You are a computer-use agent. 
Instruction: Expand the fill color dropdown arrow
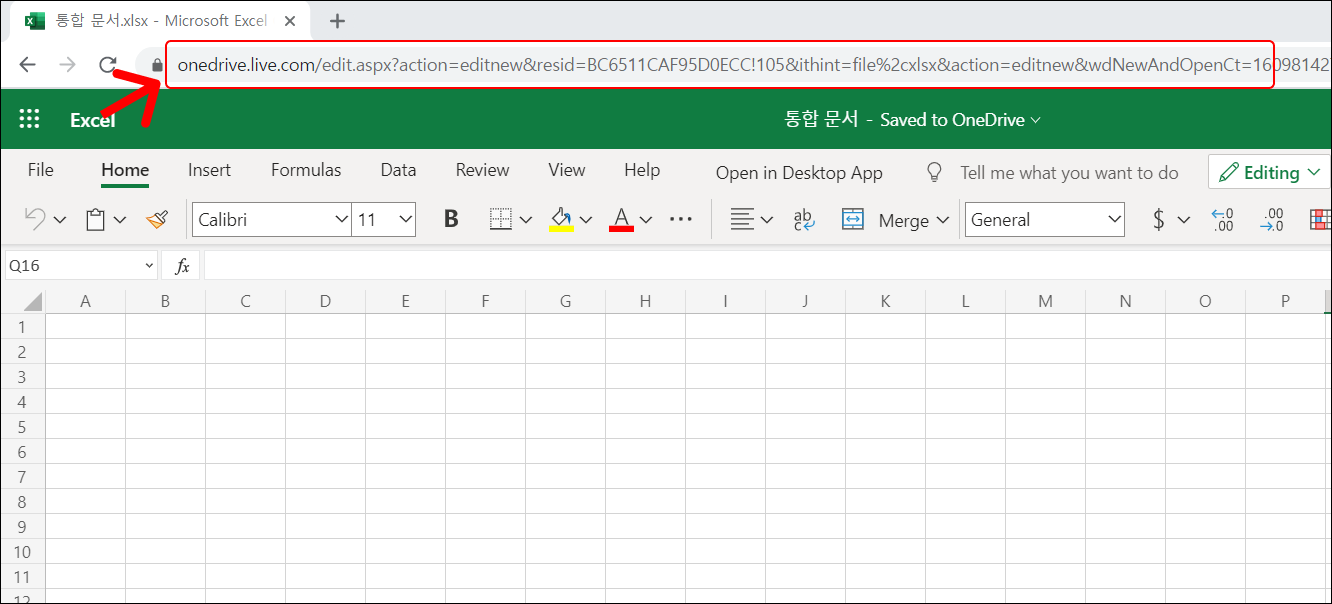click(x=586, y=220)
